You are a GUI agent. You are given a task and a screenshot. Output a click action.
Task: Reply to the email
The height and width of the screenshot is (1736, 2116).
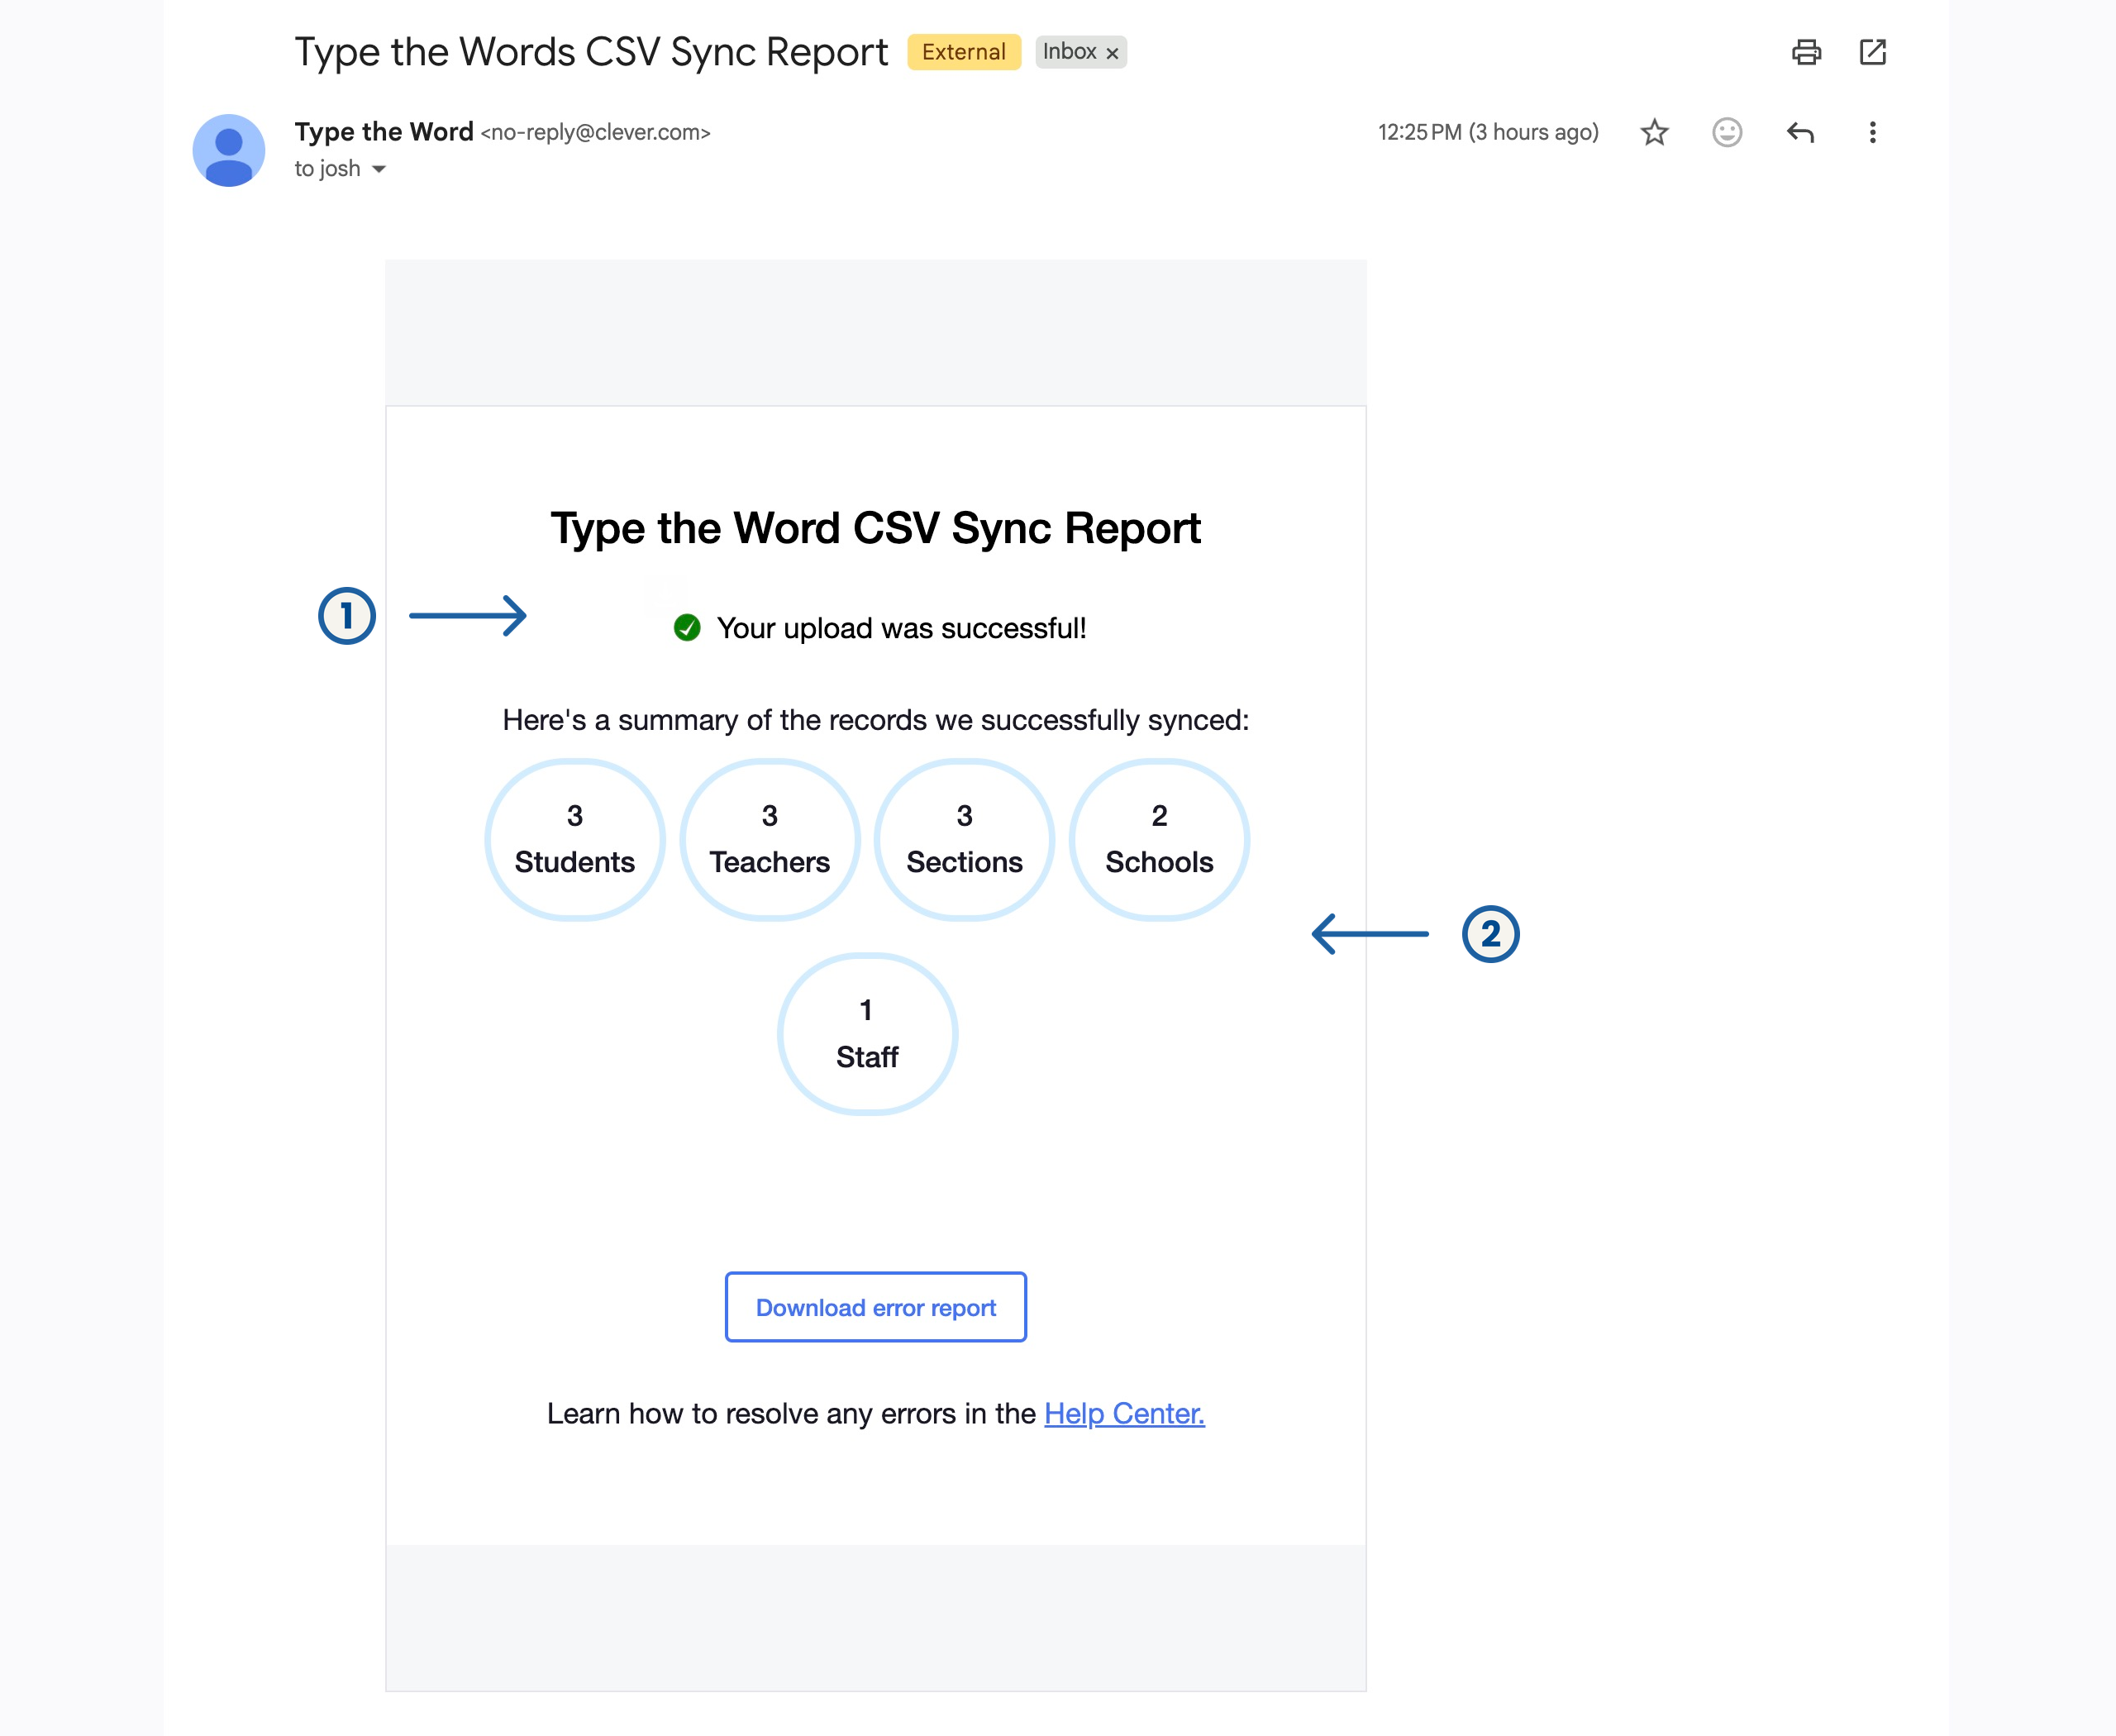click(1800, 132)
